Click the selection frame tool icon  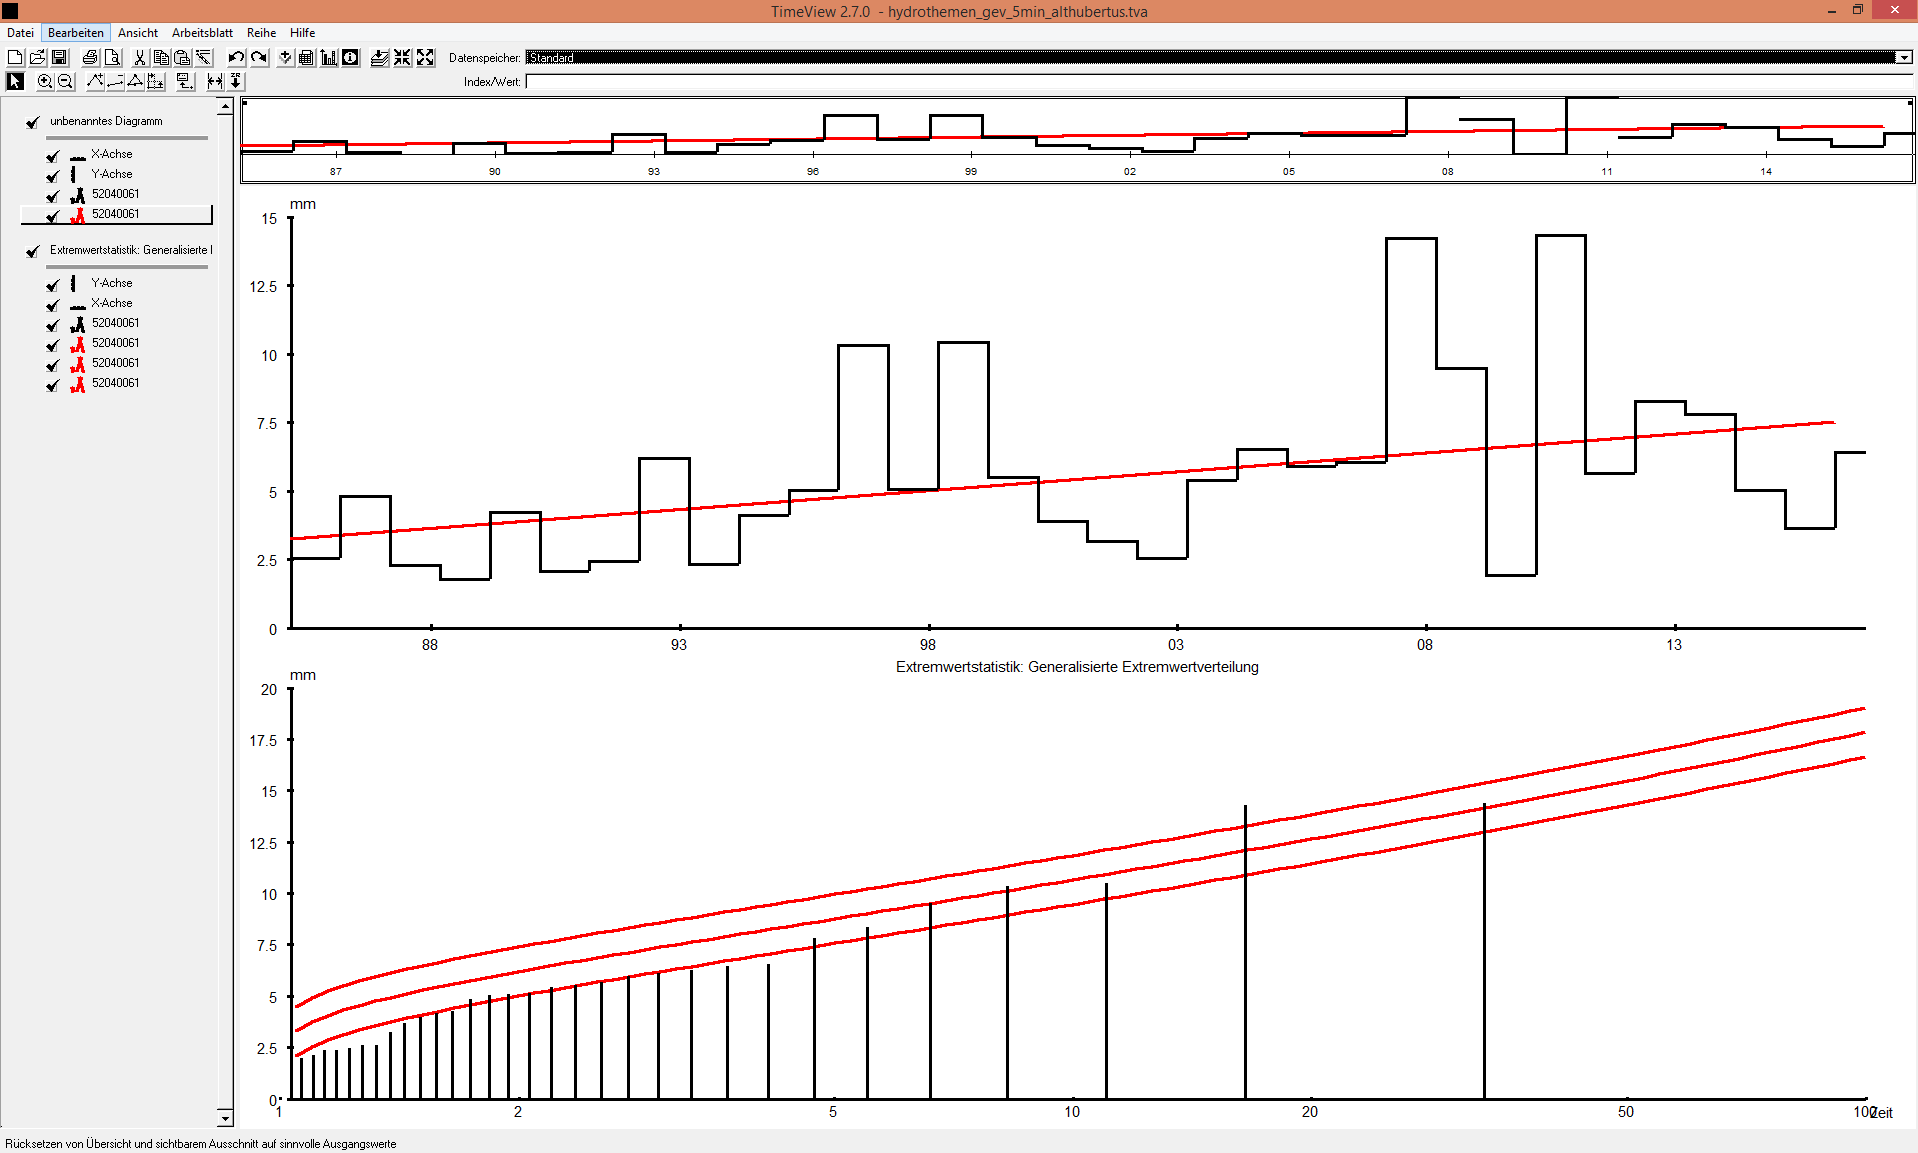pos(156,82)
